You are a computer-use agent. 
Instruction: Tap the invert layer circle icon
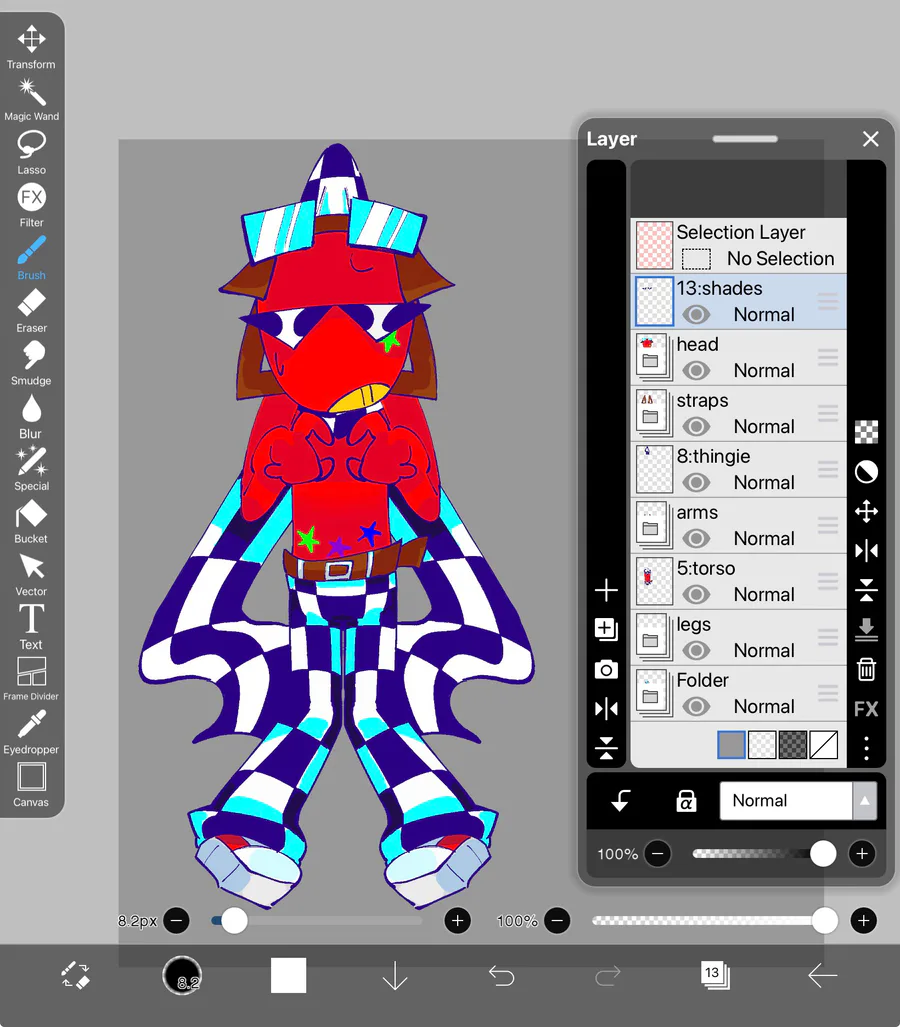(866, 472)
